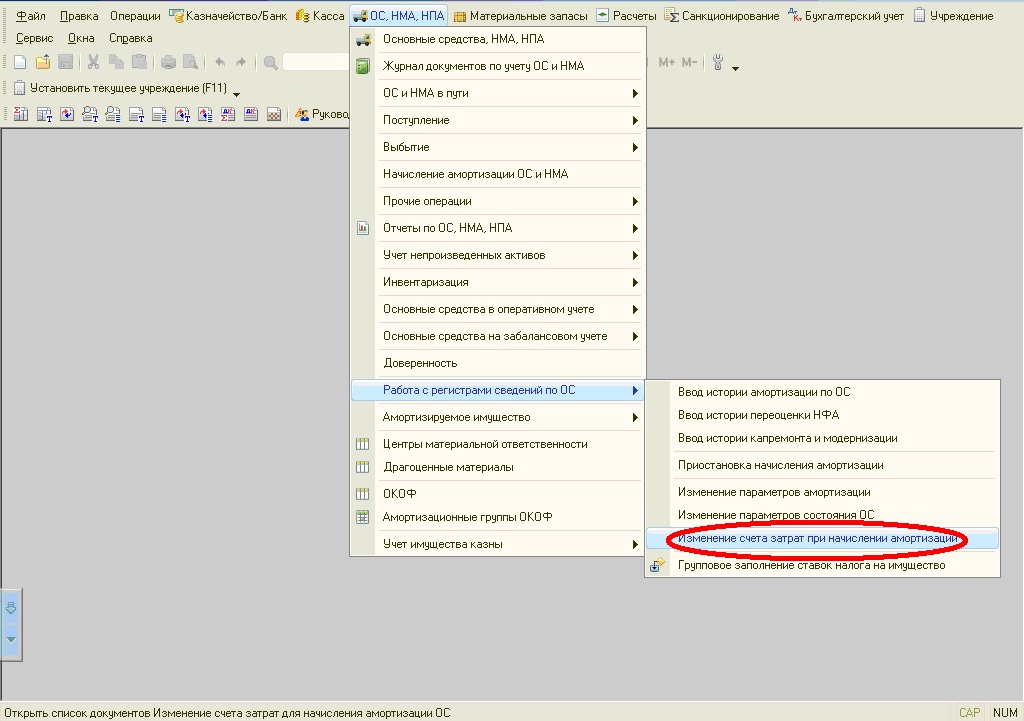Click the table with blue T icon
1024x721 pixels.
[x=44, y=114]
